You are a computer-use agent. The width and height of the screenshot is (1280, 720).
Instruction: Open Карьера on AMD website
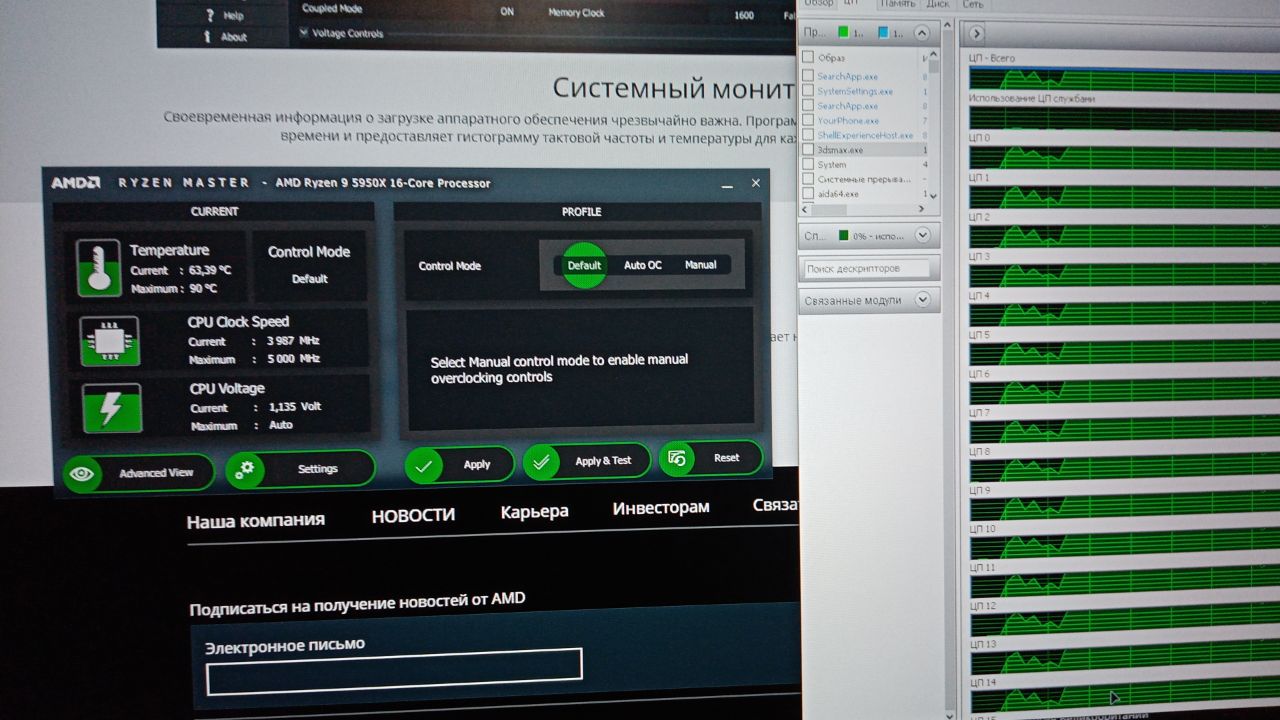(x=534, y=511)
